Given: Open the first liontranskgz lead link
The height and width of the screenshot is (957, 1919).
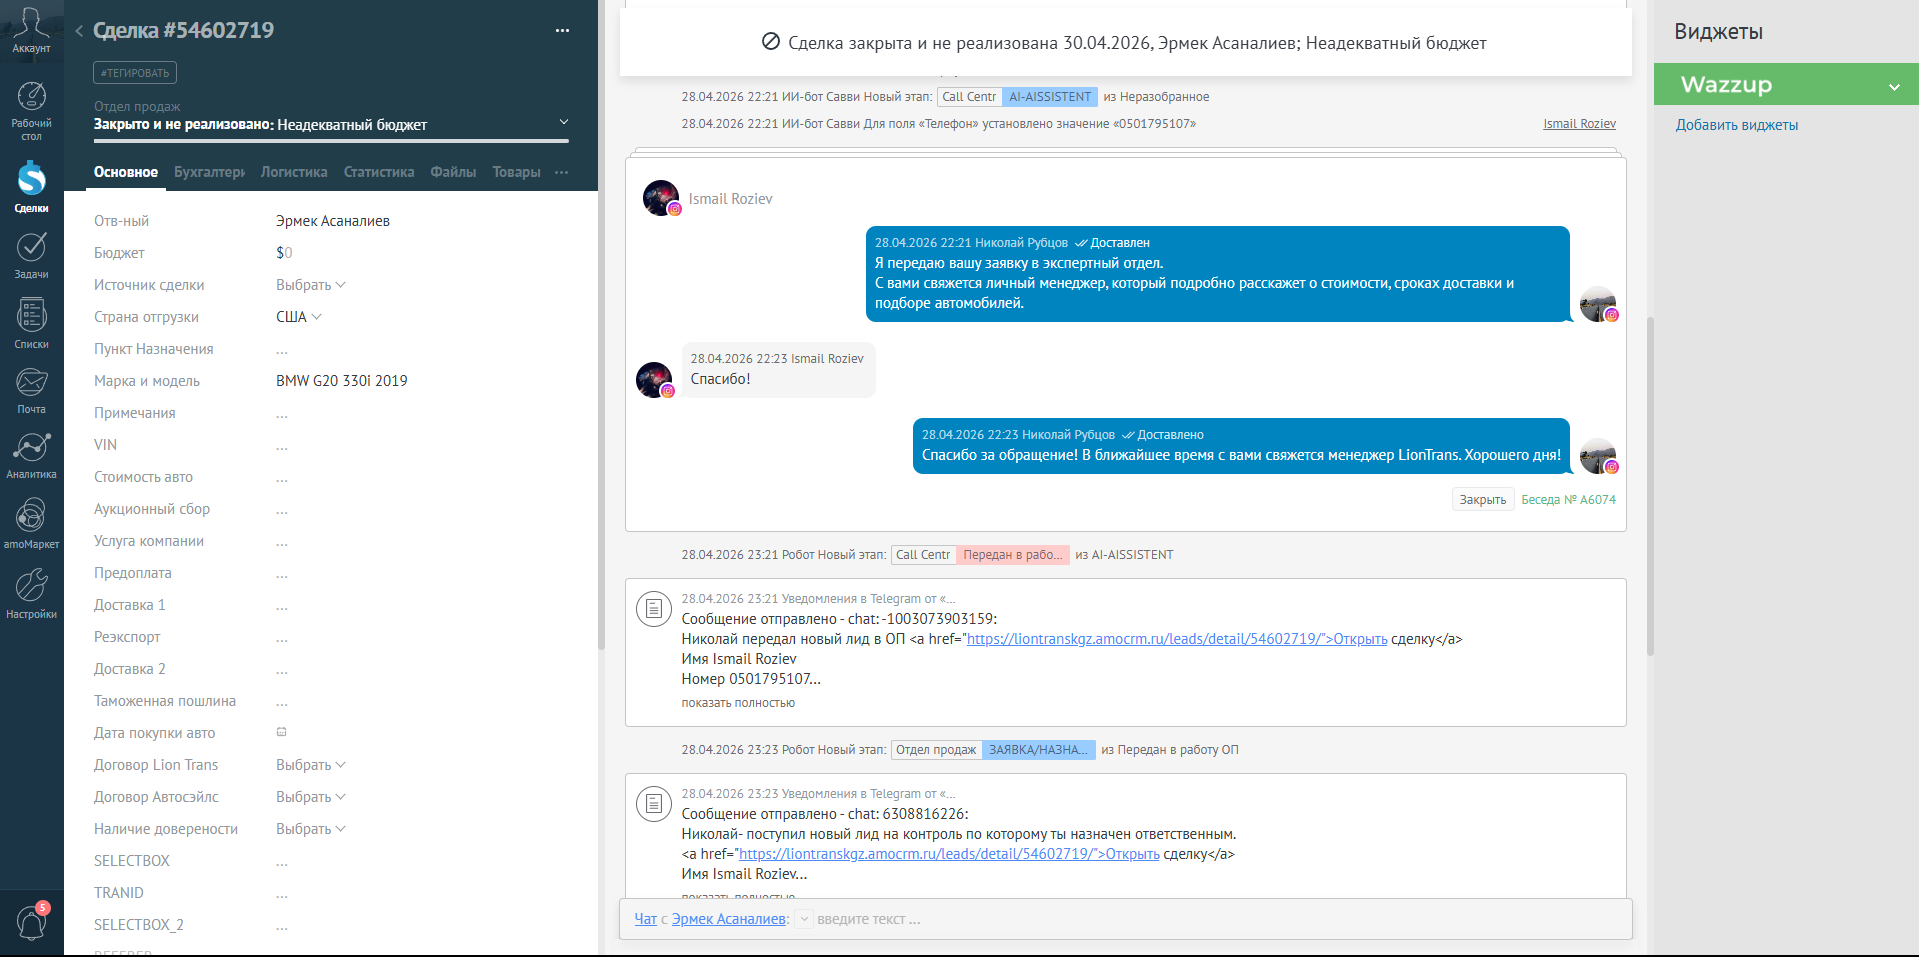Looking at the screenshot, I should click(1177, 639).
